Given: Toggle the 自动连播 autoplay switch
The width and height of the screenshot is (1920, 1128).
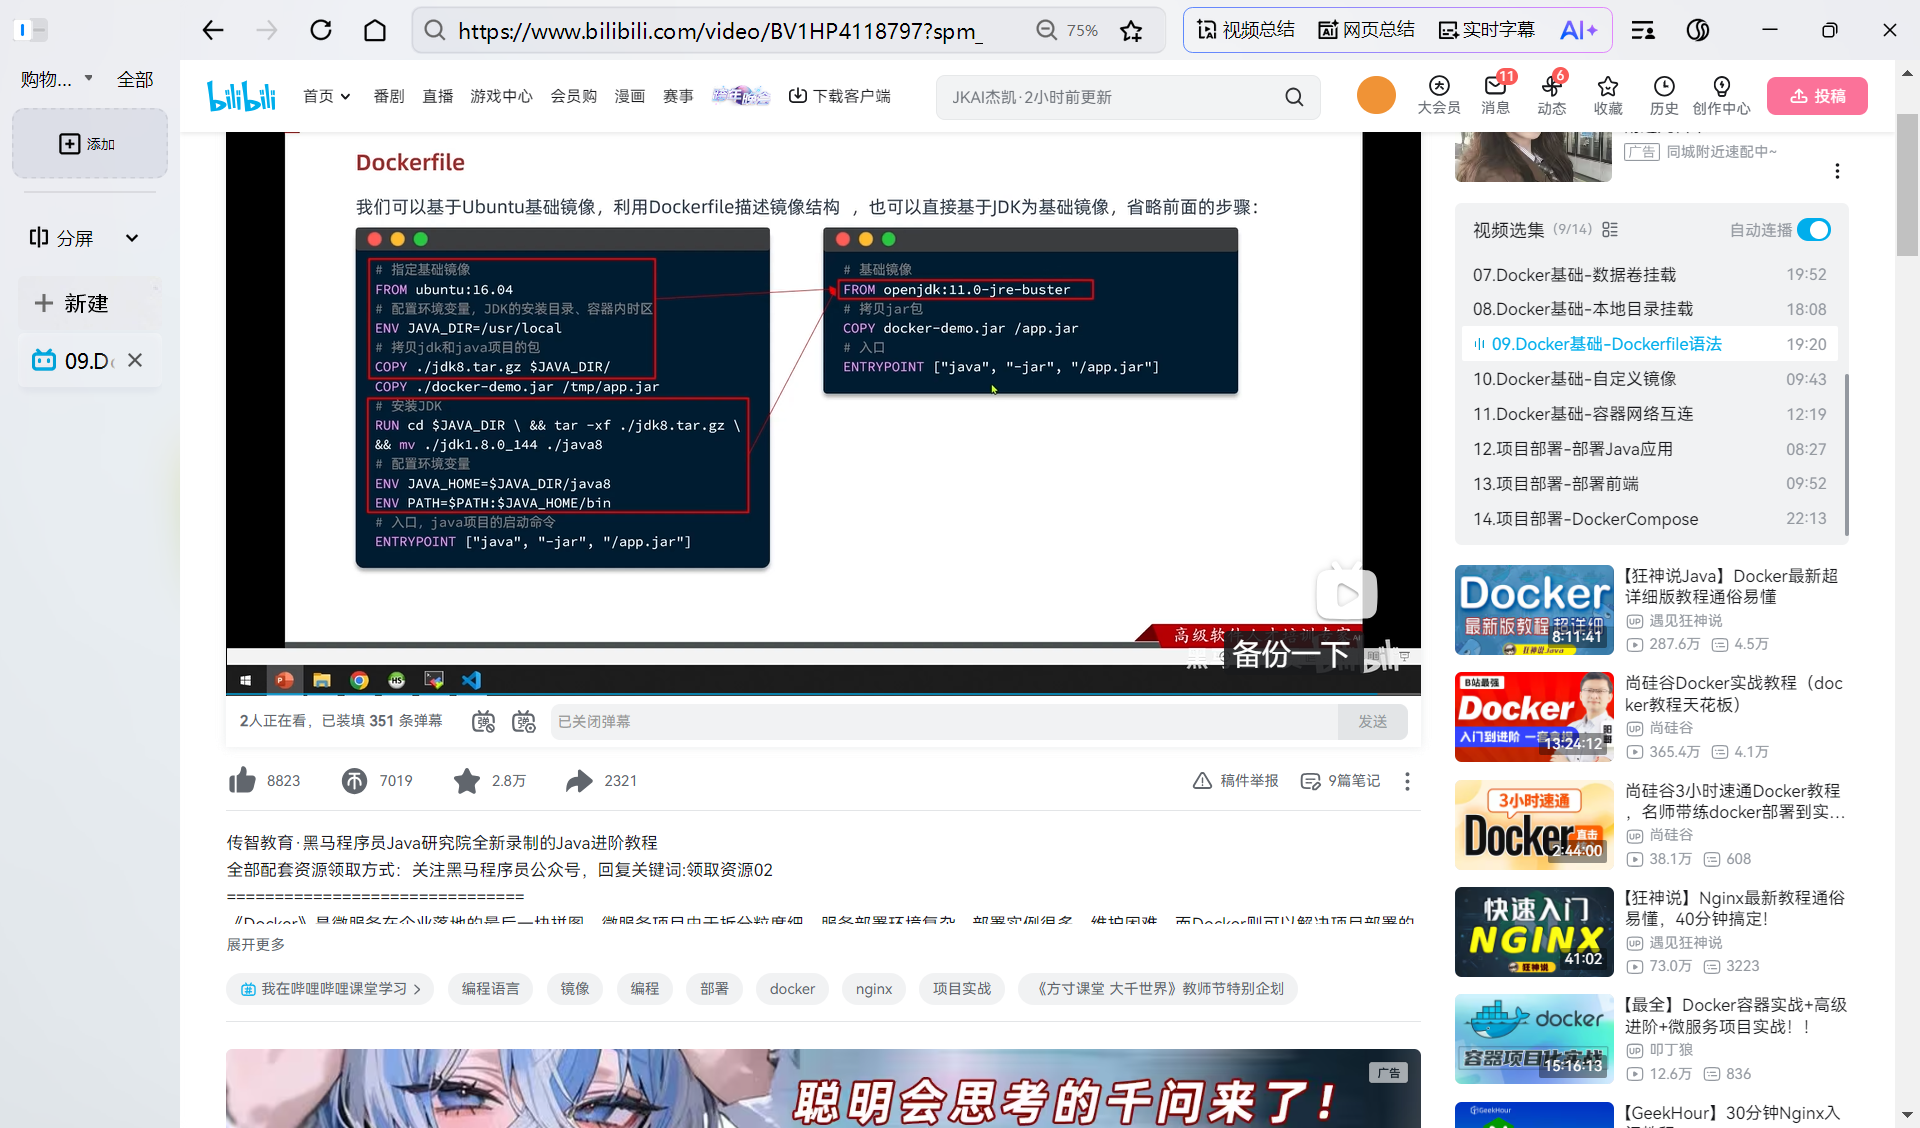Looking at the screenshot, I should (x=1813, y=230).
